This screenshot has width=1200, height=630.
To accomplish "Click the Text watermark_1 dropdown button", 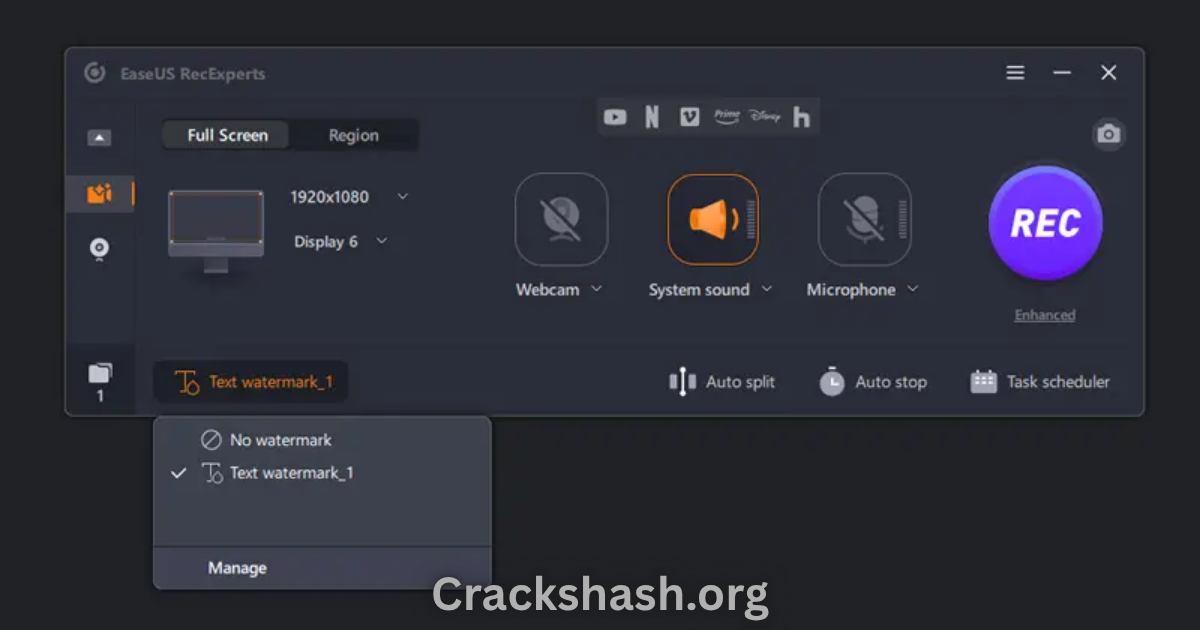I will [x=251, y=382].
